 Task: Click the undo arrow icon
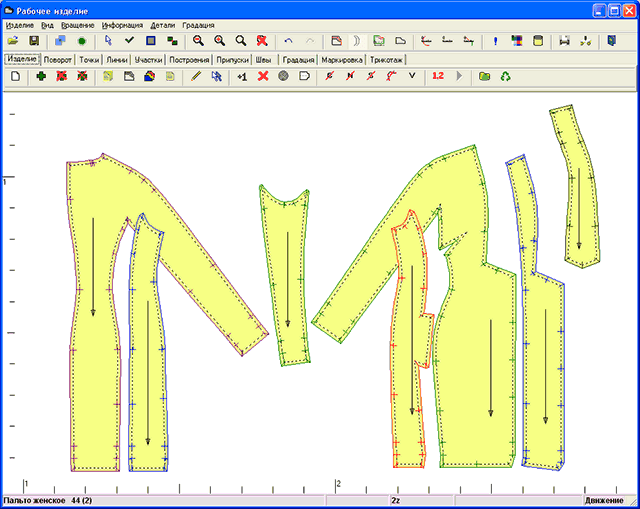click(x=289, y=41)
